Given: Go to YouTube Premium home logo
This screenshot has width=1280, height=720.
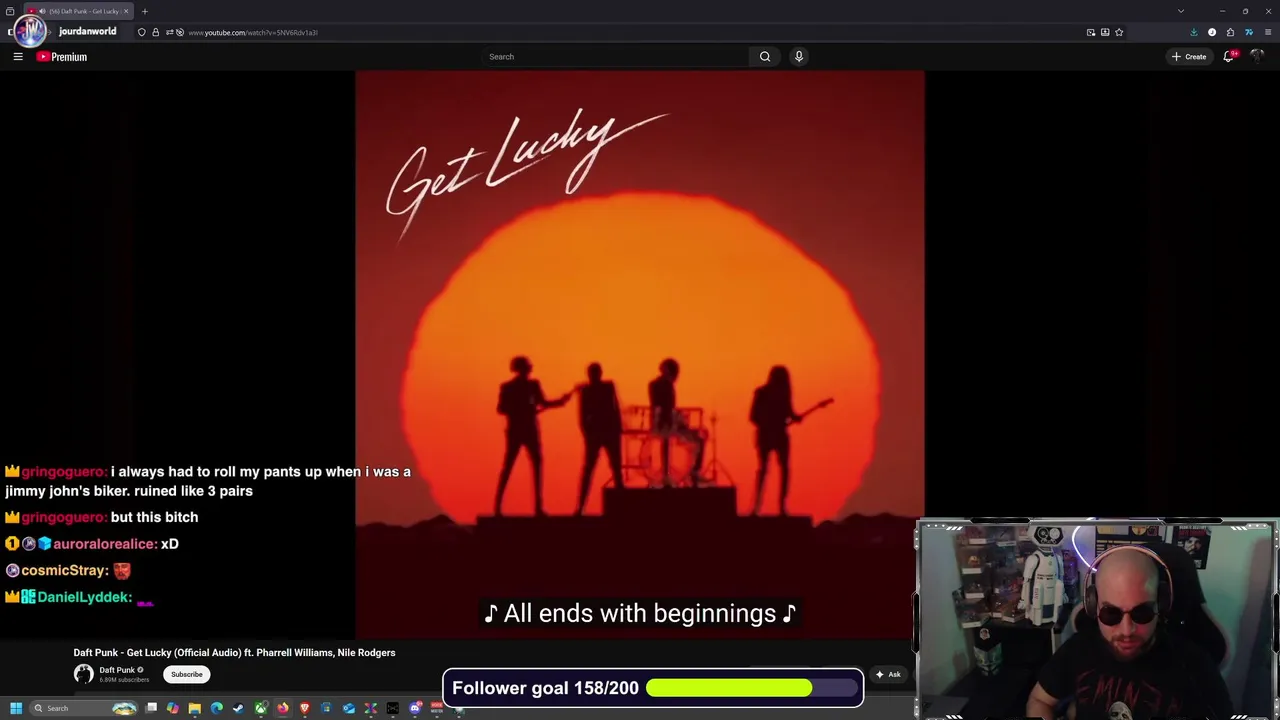Looking at the screenshot, I should click(x=62, y=57).
